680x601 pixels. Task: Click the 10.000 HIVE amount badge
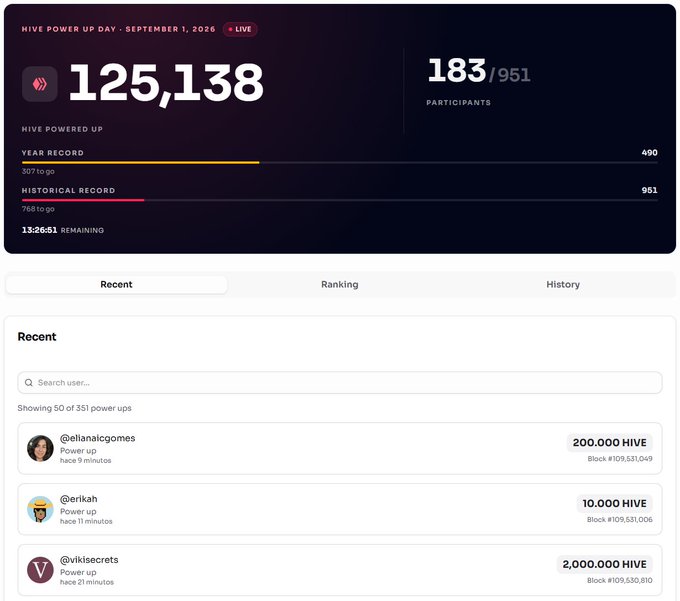614,503
